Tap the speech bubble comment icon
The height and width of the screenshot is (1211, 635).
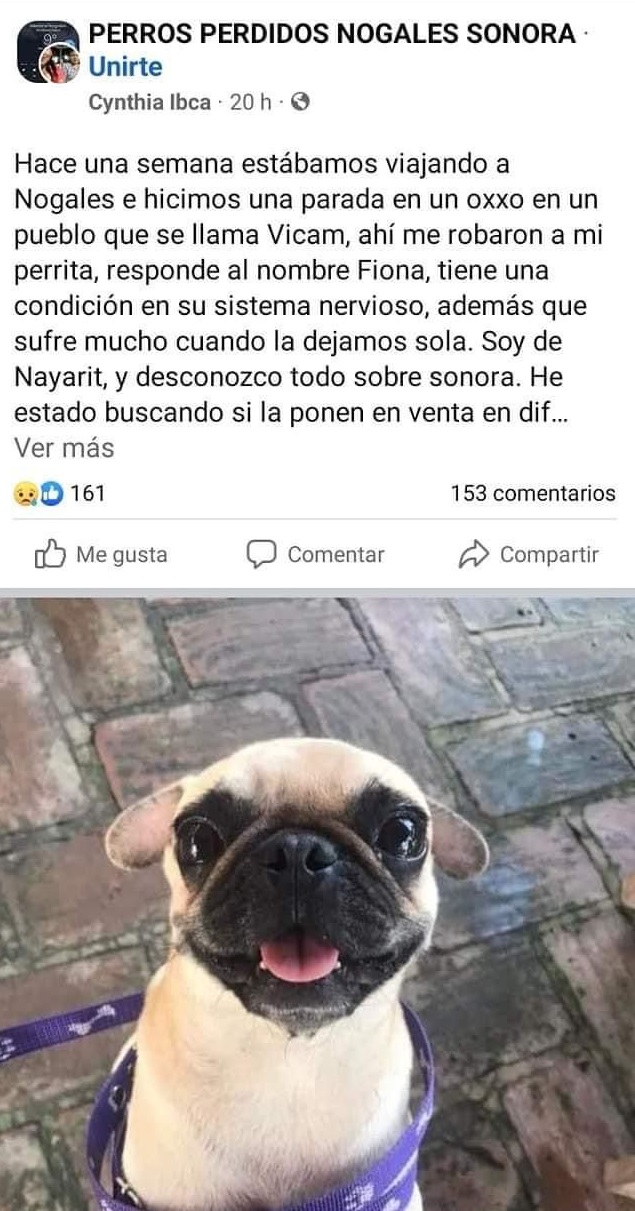(x=262, y=554)
